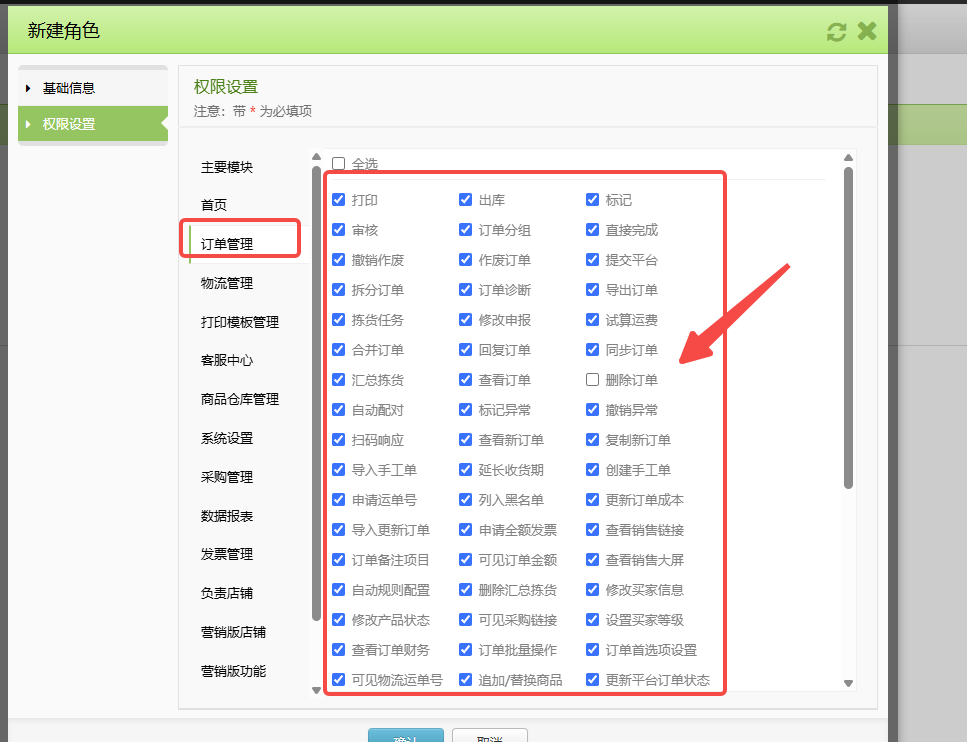Select the 采购管理 module
The height and width of the screenshot is (742, 967).
(x=240, y=477)
